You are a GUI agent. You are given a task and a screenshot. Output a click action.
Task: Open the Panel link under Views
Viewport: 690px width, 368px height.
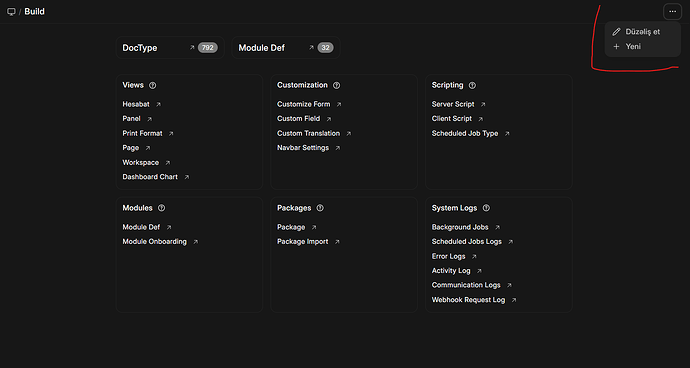click(131, 119)
